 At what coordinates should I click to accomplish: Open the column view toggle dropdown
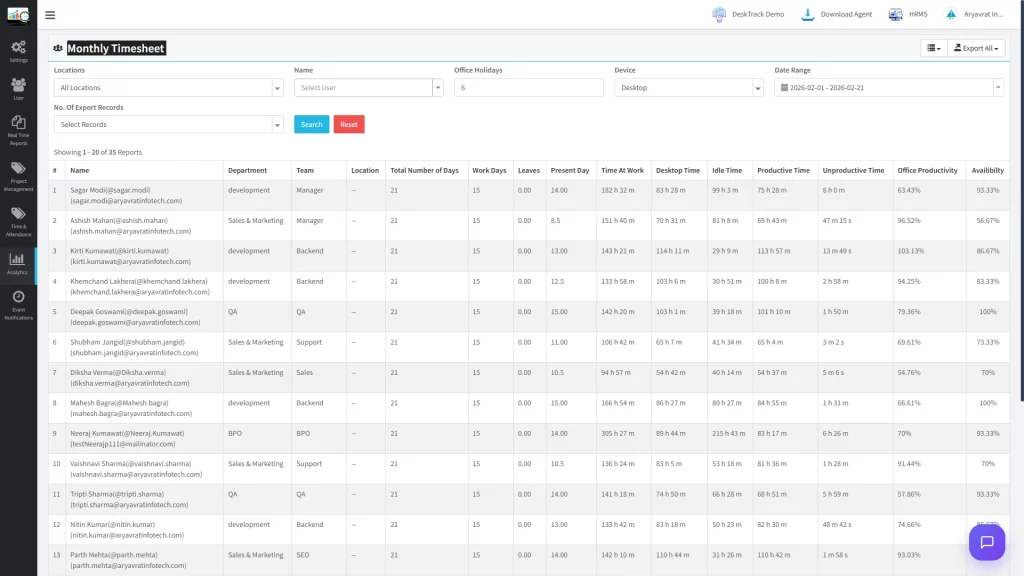pyautogui.click(x=934, y=48)
